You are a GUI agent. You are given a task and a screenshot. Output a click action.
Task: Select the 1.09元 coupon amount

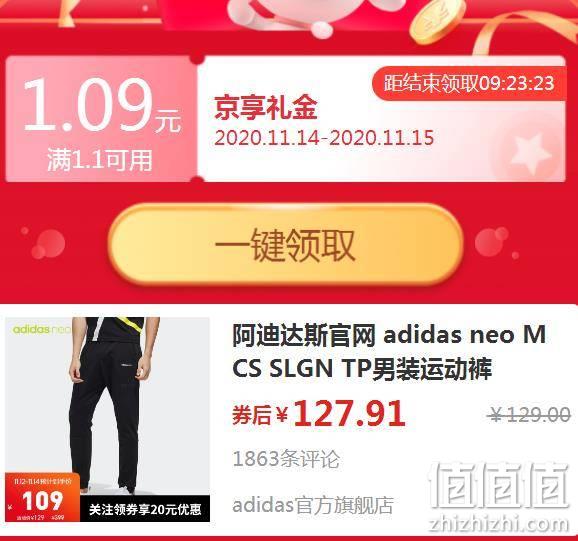pyautogui.click(x=102, y=105)
